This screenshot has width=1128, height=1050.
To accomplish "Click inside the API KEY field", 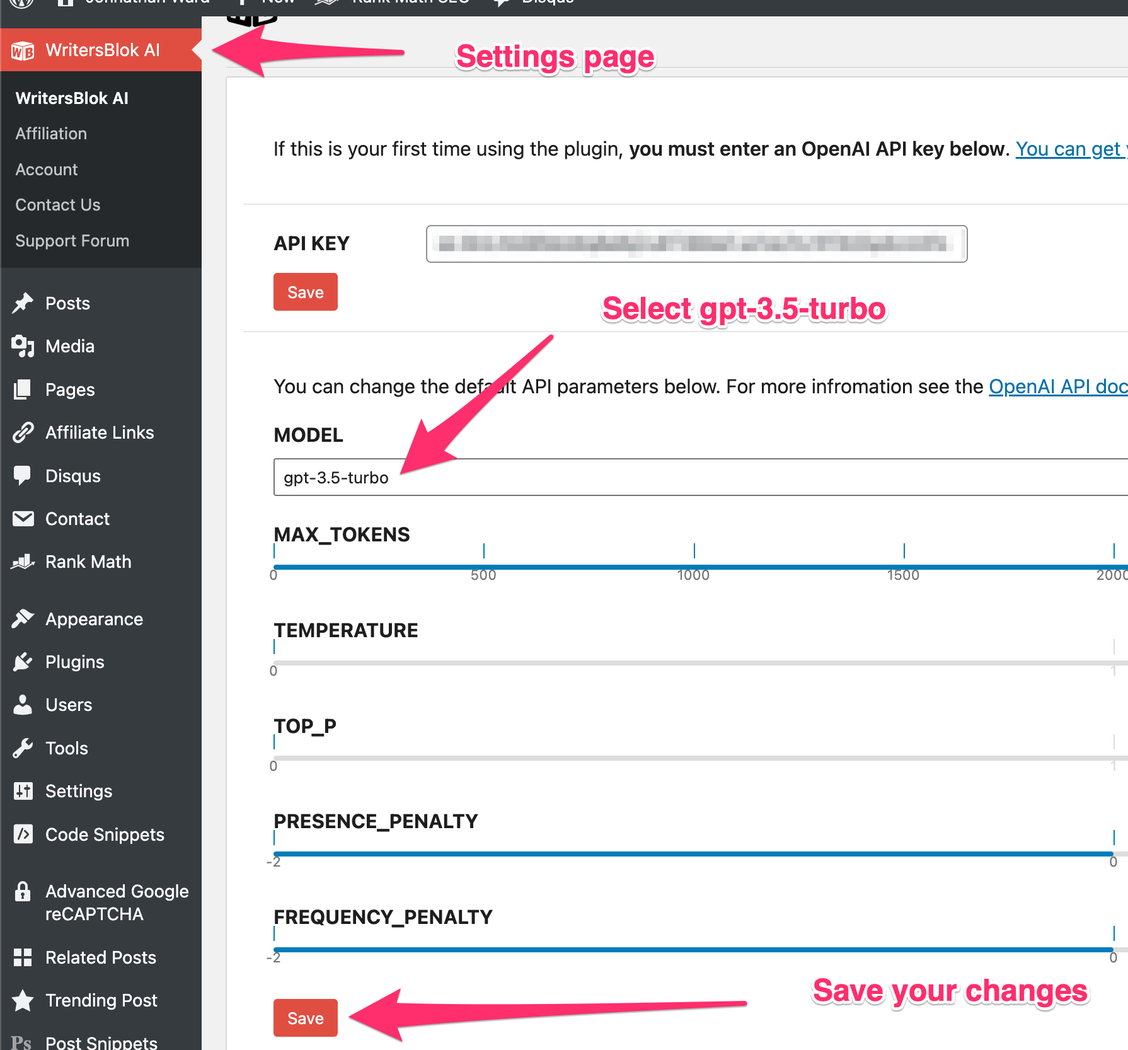I will coord(697,243).
